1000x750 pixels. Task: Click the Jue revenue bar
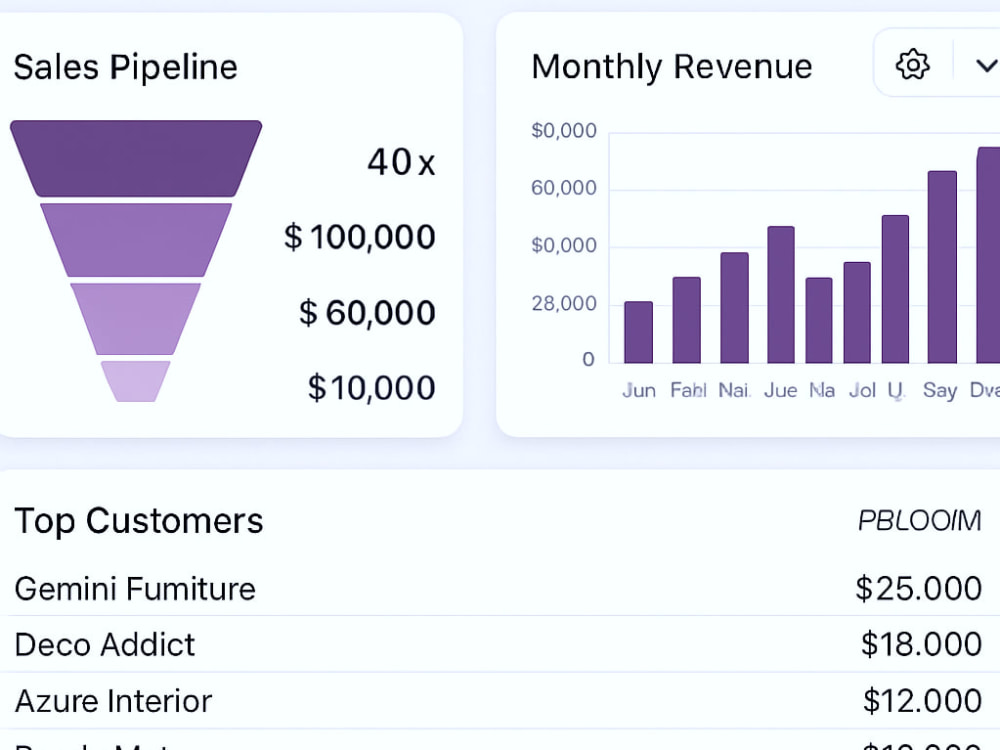pos(781,295)
